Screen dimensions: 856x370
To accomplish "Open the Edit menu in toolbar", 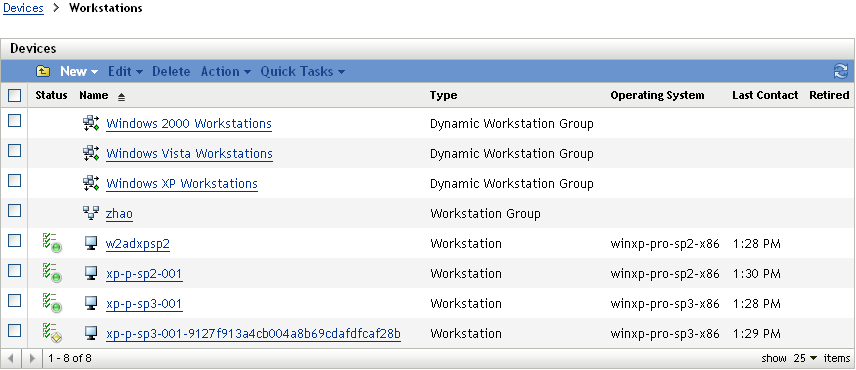I will point(125,71).
